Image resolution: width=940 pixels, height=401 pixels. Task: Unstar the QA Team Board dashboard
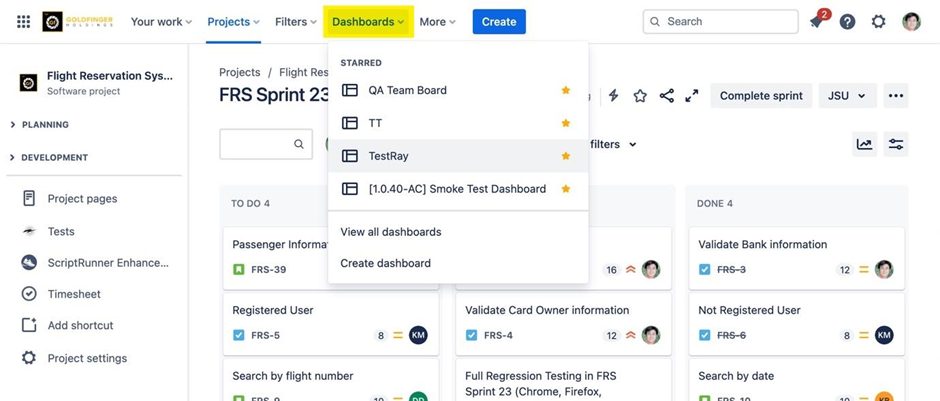(565, 90)
